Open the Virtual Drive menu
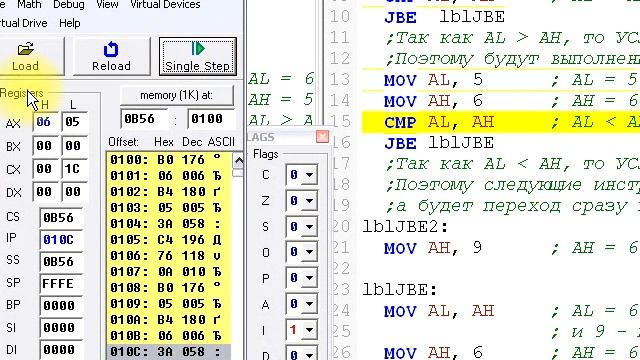Image resolution: width=640 pixels, height=360 pixels. [x=23, y=23]
